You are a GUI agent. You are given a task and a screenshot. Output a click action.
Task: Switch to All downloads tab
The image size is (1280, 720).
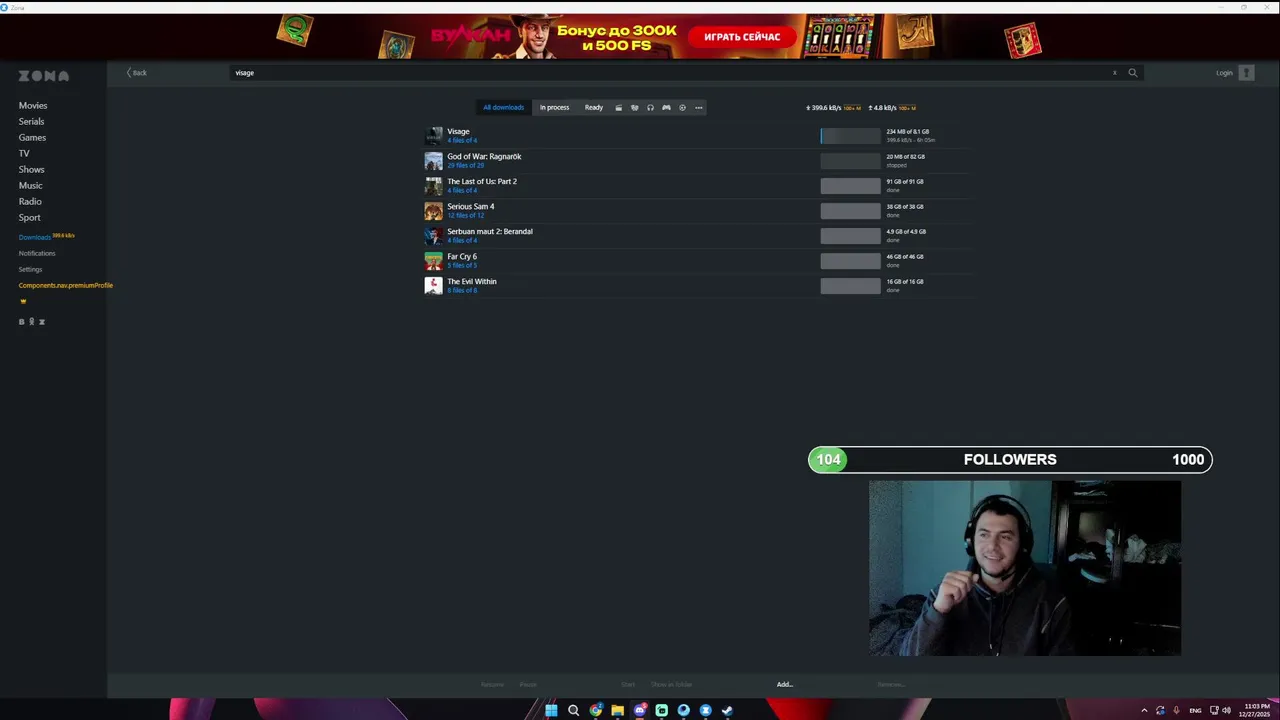503,108
